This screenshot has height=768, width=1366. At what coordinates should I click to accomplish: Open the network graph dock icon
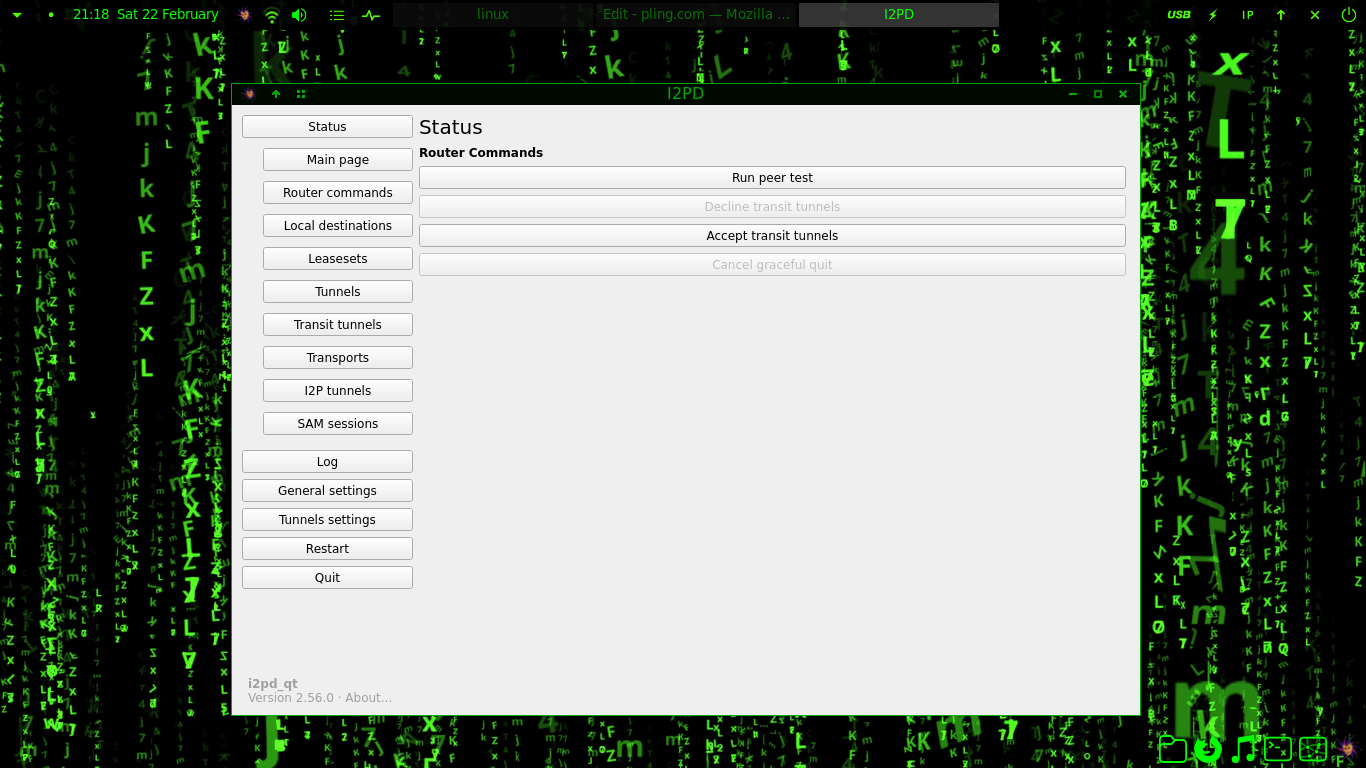1313,749
